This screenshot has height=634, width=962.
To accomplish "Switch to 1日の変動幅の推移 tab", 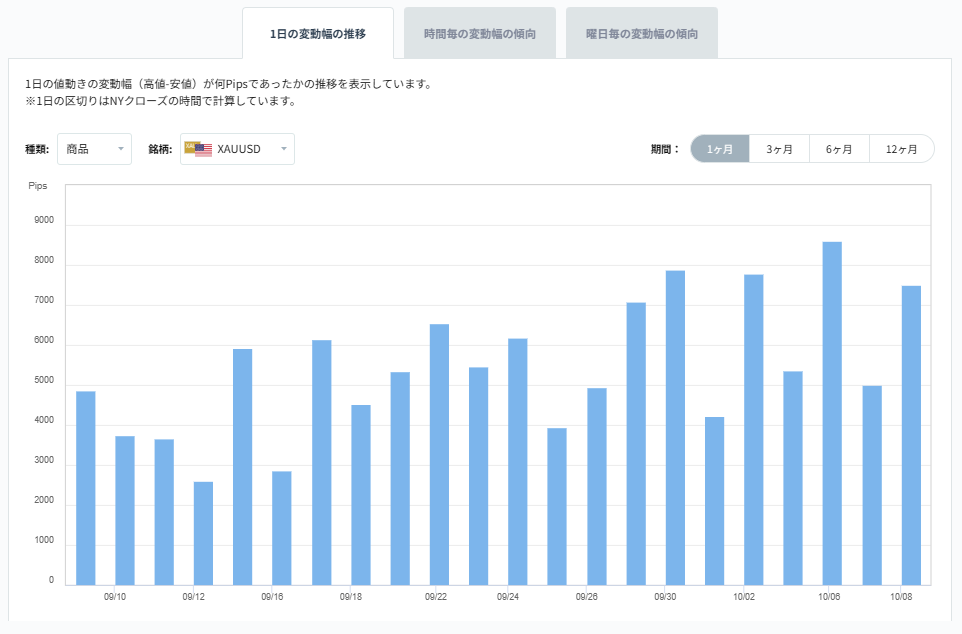I will (318, 34).
